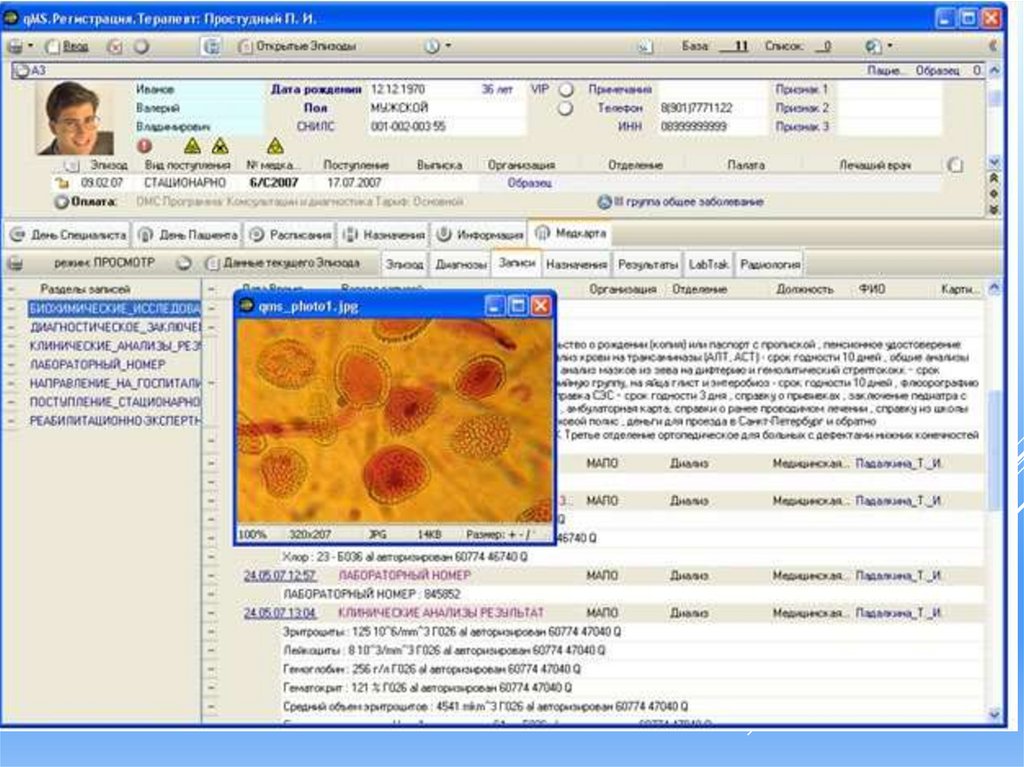
Task: Select ДИАГНОСТИЧЕСКОЕ_ЗАКЛЮЧЕ tree item
Action: click(x=116, y=327)
